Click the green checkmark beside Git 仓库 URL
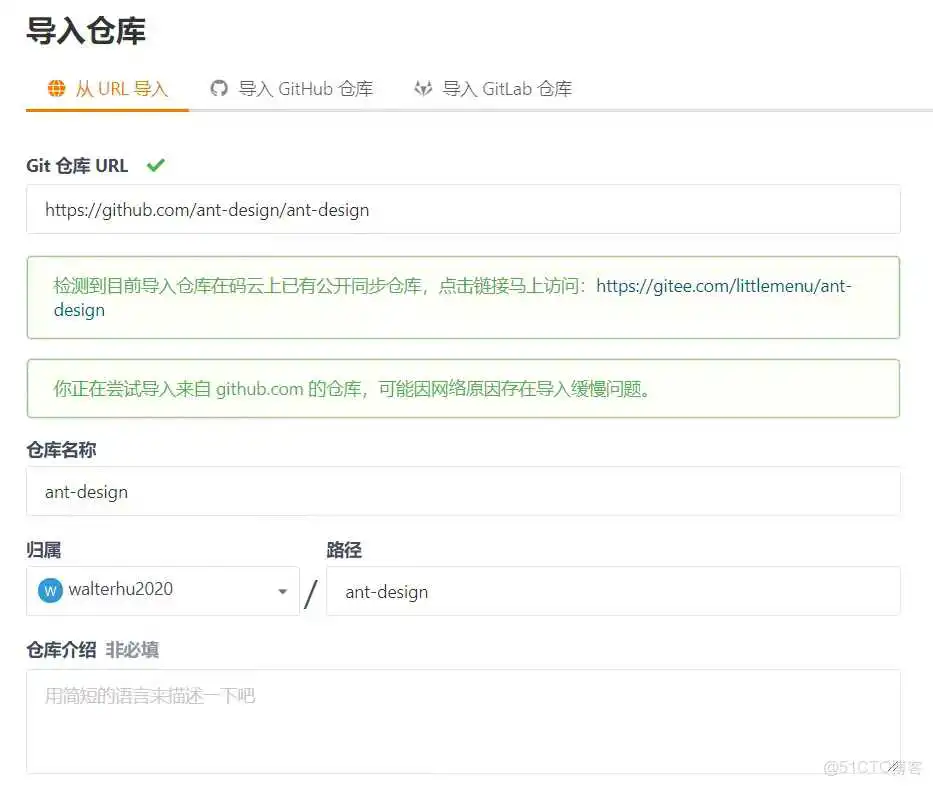933x786 pixels. coord(156,164)
